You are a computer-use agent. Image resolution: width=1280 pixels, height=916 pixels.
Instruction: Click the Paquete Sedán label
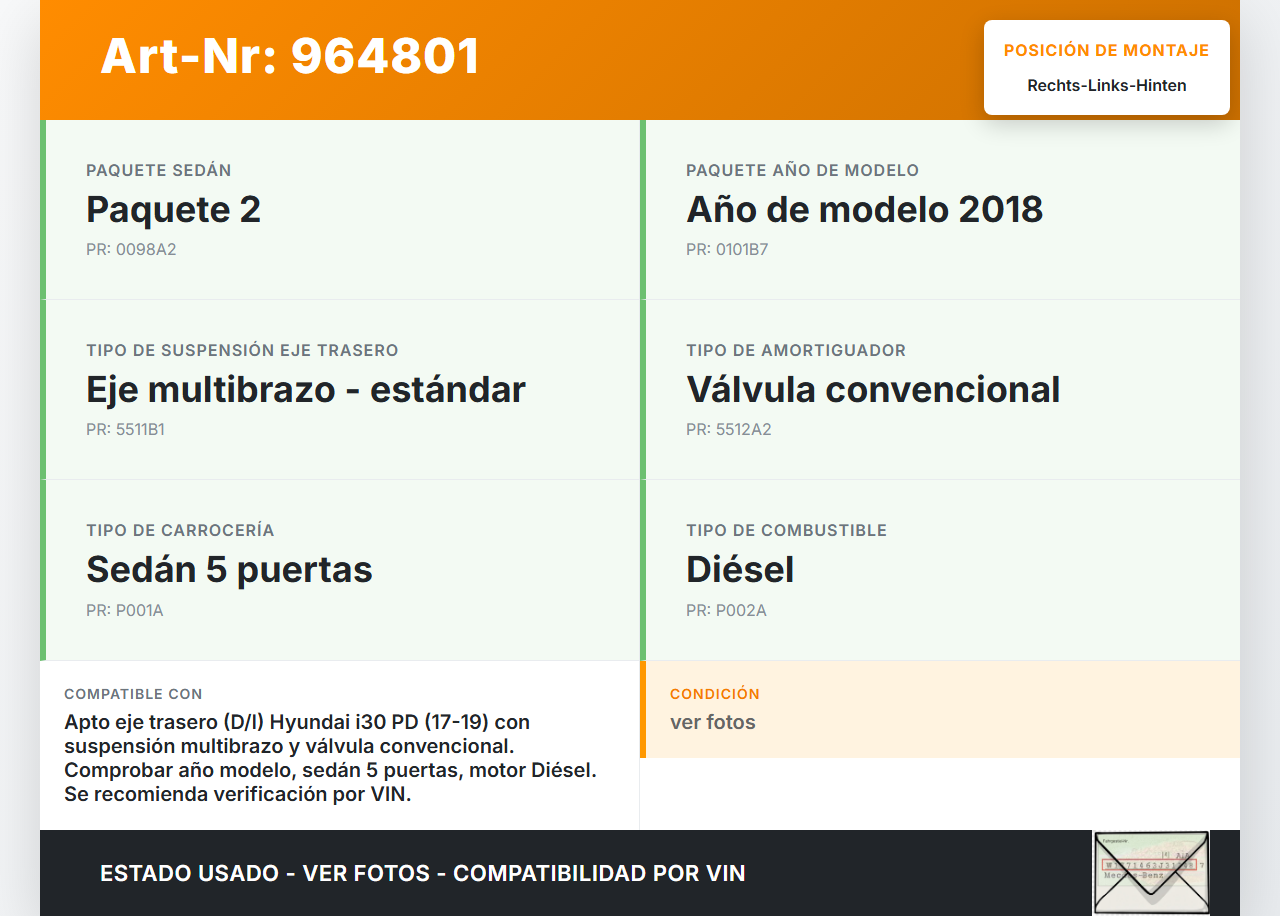[159, 171]
